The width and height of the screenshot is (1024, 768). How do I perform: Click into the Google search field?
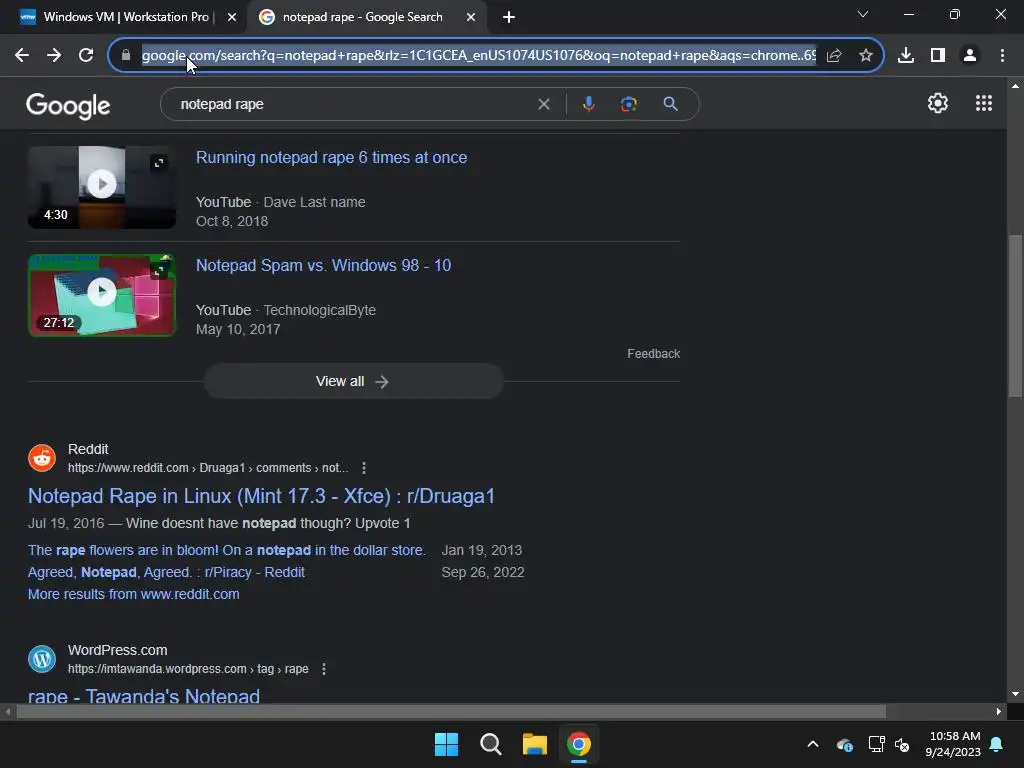coord(353,104)
